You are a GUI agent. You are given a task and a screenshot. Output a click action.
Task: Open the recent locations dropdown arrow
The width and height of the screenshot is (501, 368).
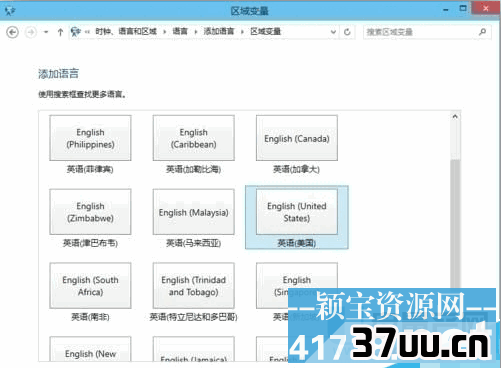[46, 32]
